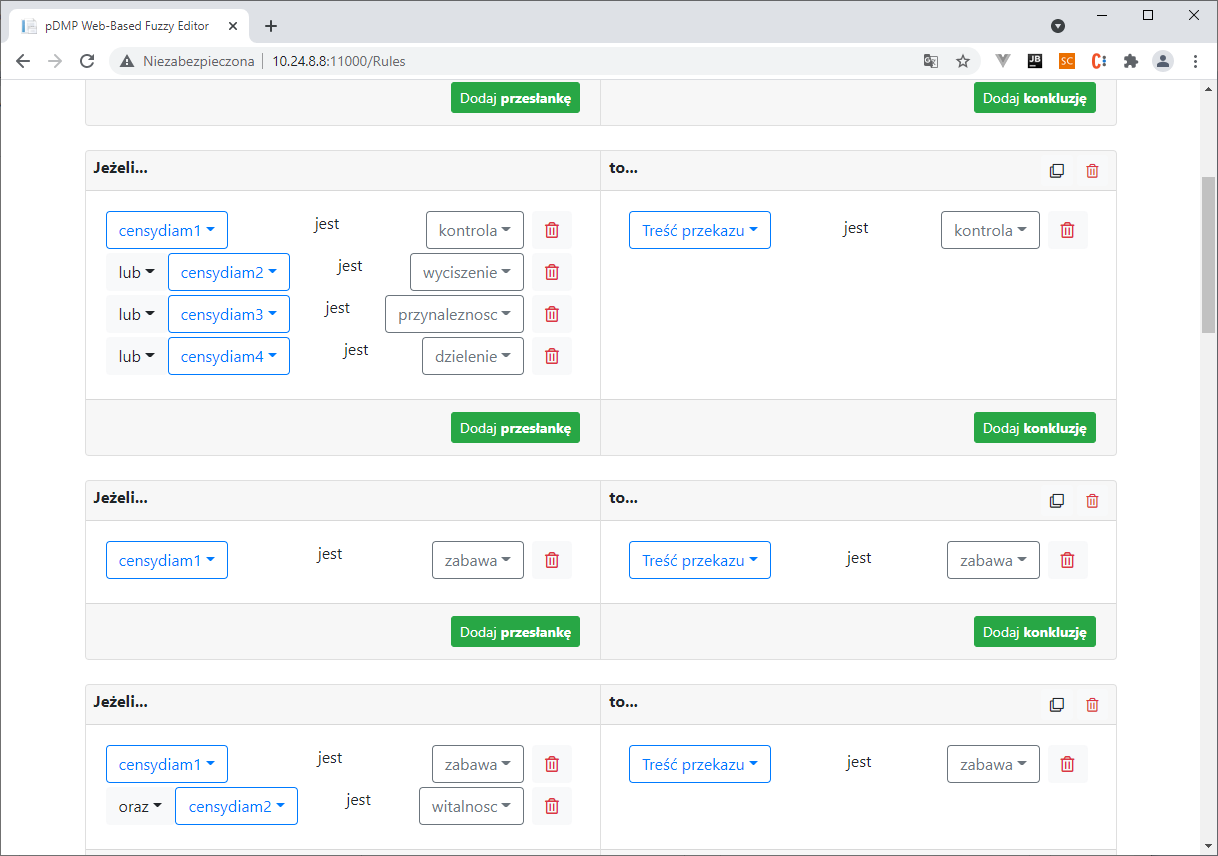1218x856 pixels.
Task: Click the page vertical scrollbar thumb
Action: (x=1208, y=254)
